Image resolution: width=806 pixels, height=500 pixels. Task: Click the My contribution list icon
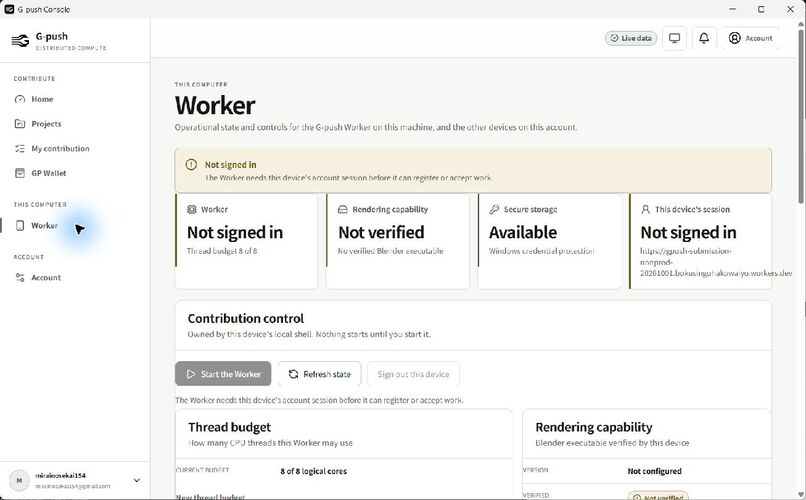[x=20, y=149]
